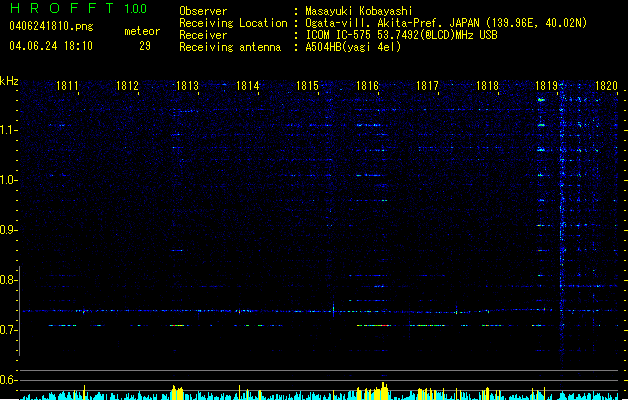629x400 pixels.
Task: Click the Receiver label
Action: click(203, 35)
